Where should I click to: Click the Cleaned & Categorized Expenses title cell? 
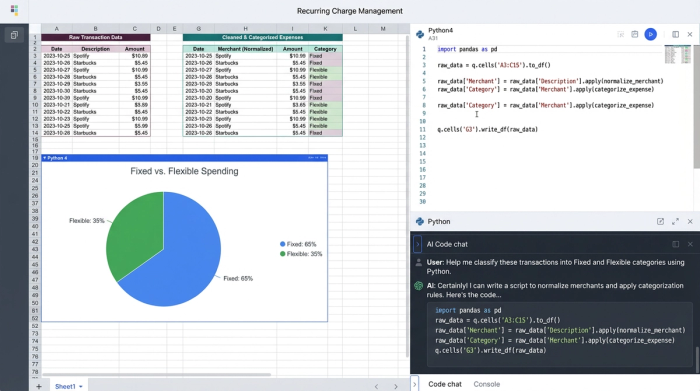[x=262, y=37]
